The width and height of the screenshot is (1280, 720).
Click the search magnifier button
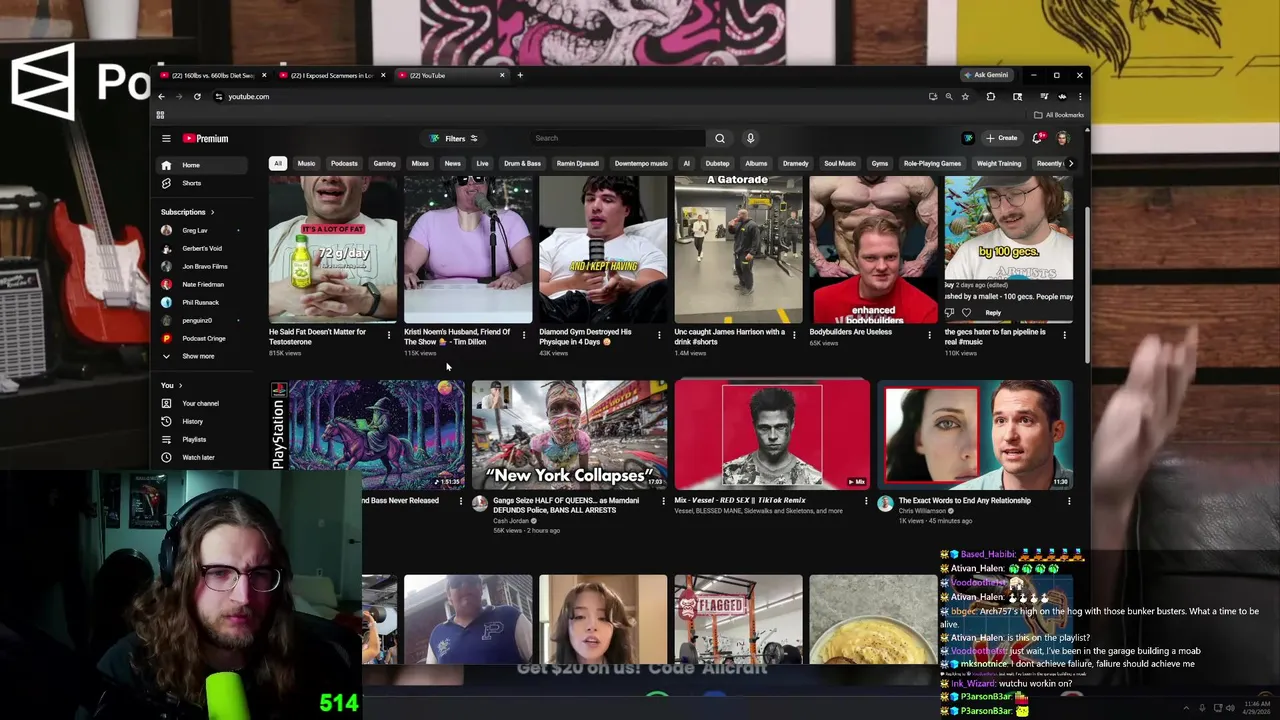point(720,138)
